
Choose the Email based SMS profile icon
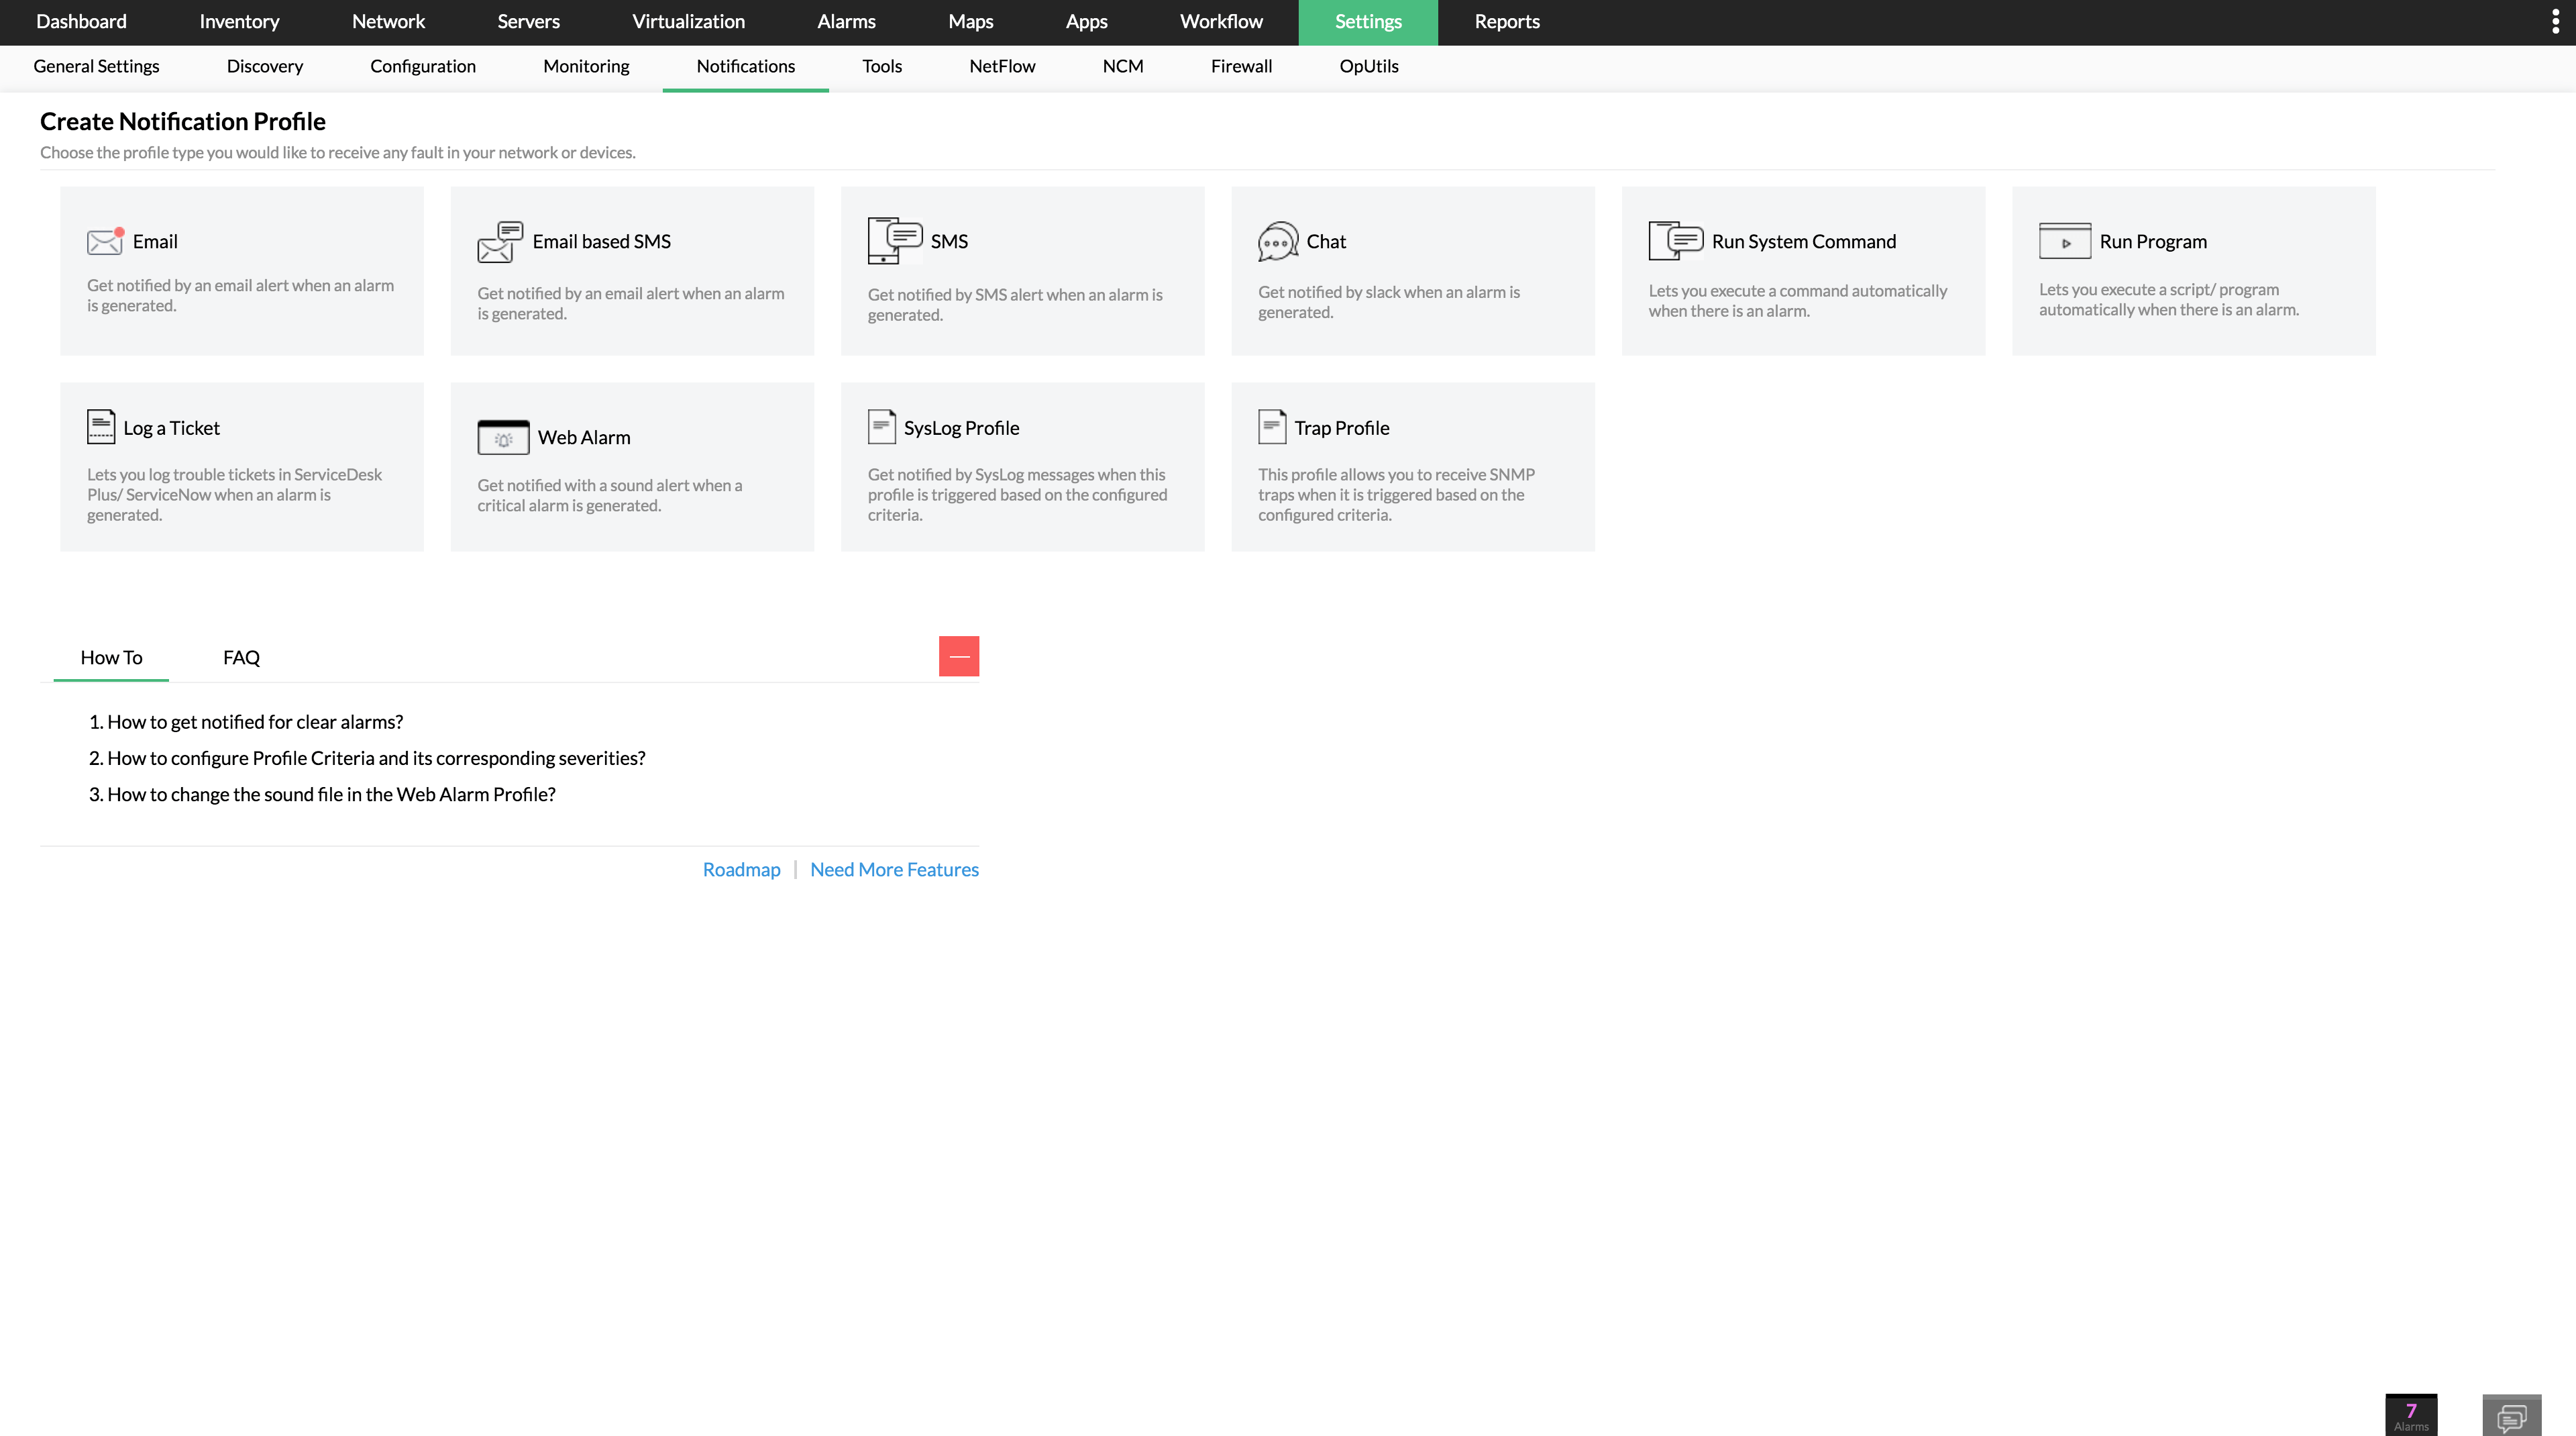[x=500, y=241]
